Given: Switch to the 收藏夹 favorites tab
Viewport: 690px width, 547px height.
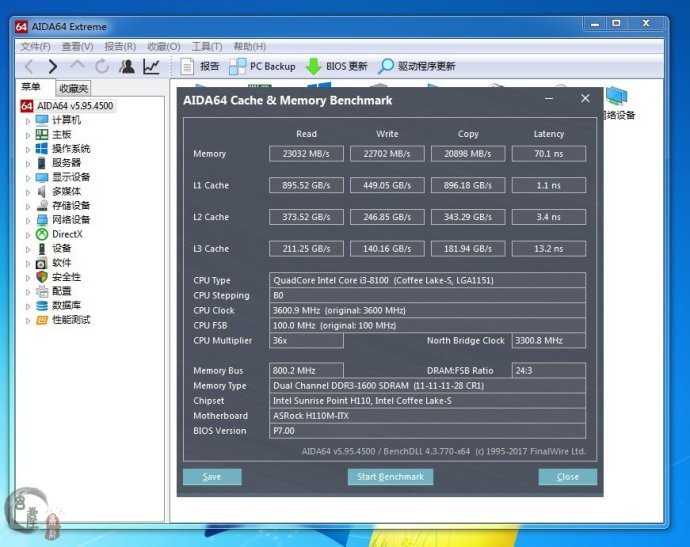Looking at the screenshot, I should 73,88.
